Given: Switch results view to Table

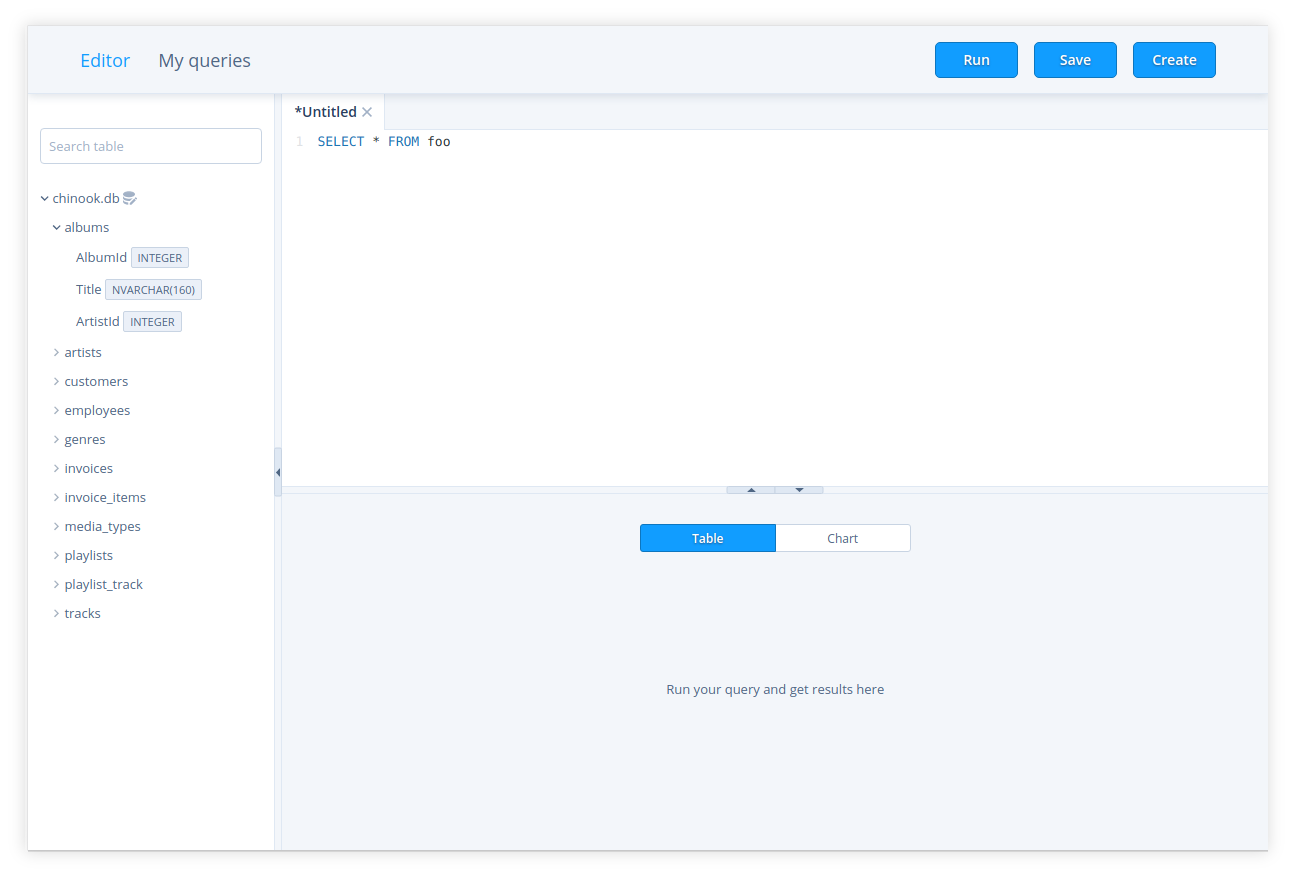Looking at the screenshot, I should (x=707, y=538).
